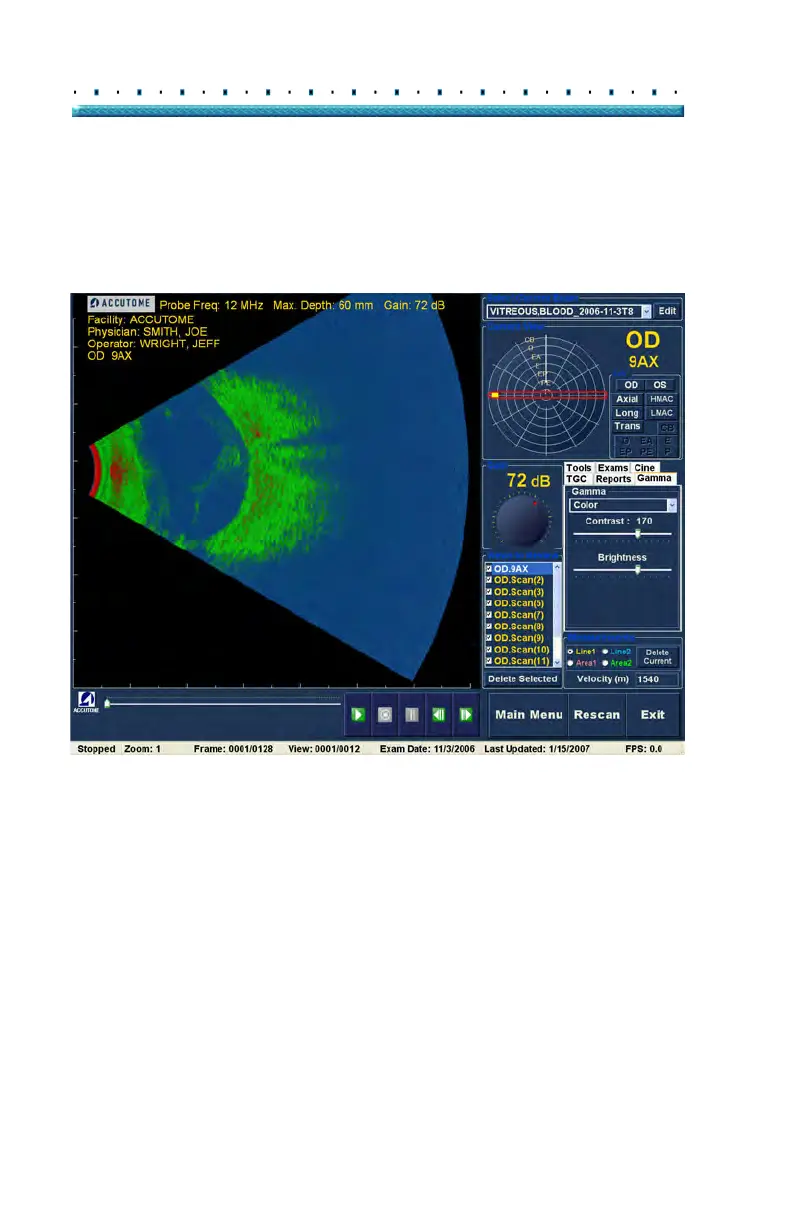Select the Line1 measurement radio button
Image resolution: width=792 pixels, height=1224 pixels.
click(571, 651)
